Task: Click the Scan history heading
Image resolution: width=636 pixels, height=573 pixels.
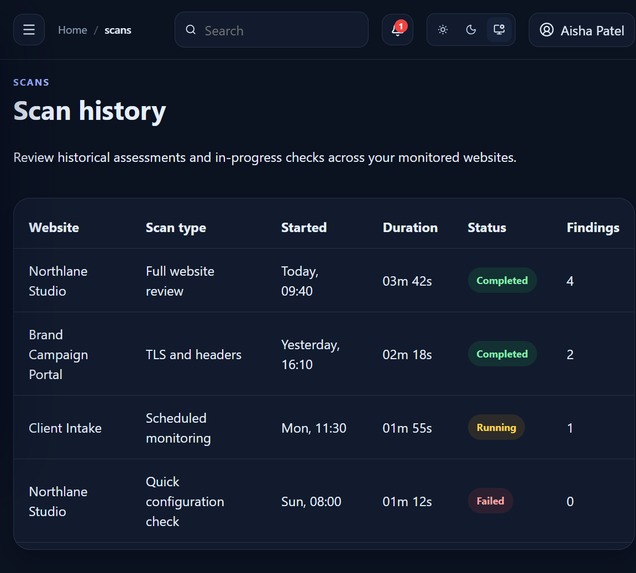Action: click(x=90, y=111)
